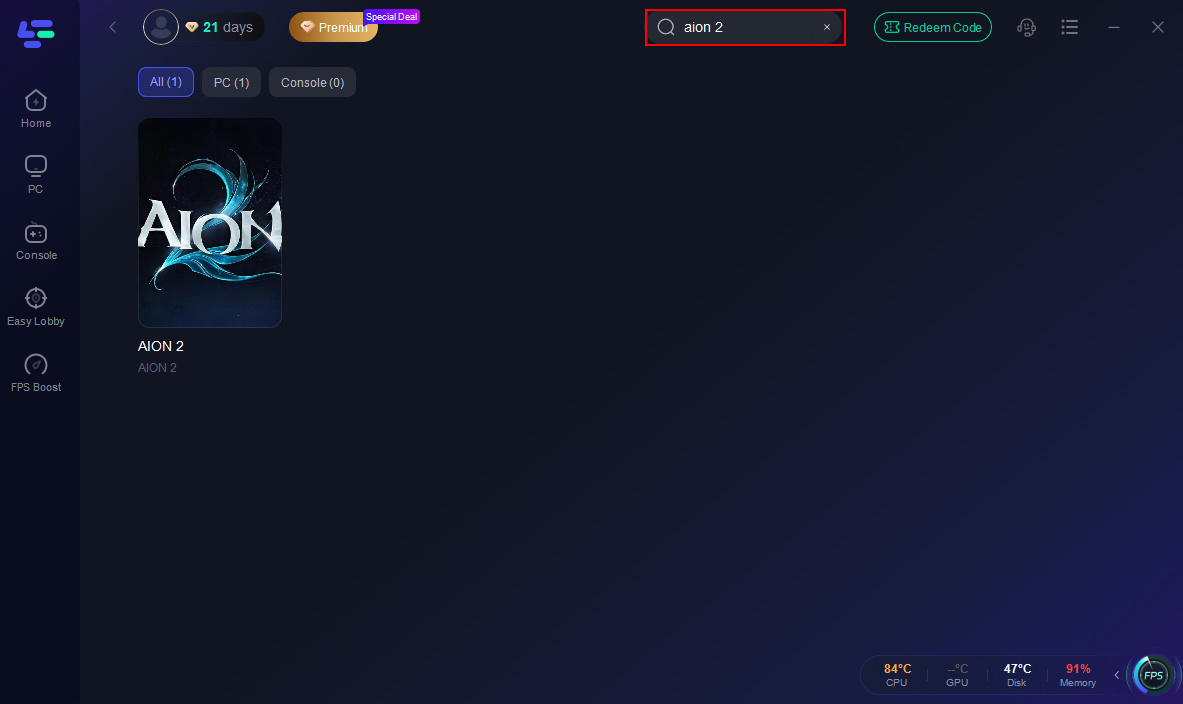The height and width of the screenshot is (704, 1183).
Task: Open the Console section in sidebar
Action: pyautogui.click(x=36, y=241)
